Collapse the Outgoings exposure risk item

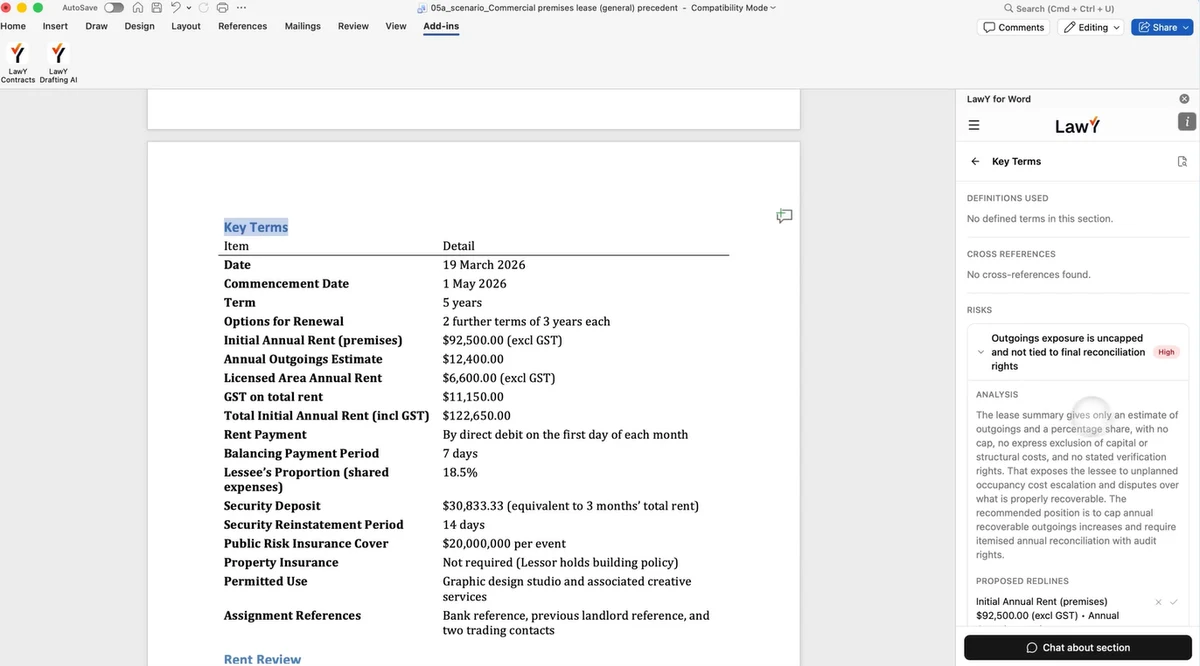pyautogui.click(x=981, y=352)
